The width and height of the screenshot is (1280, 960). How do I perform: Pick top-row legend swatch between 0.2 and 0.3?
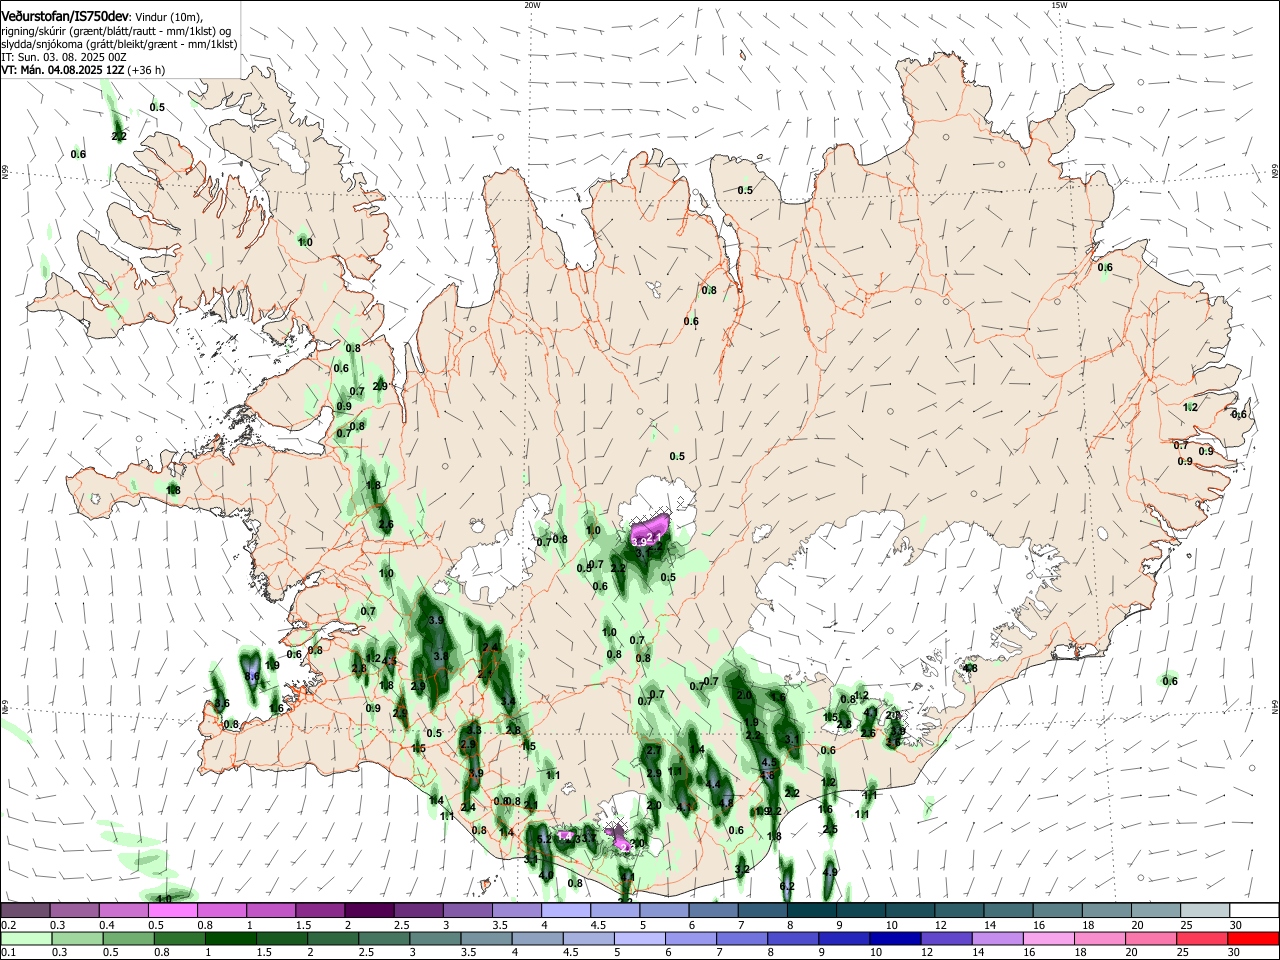tap(25, 910)
